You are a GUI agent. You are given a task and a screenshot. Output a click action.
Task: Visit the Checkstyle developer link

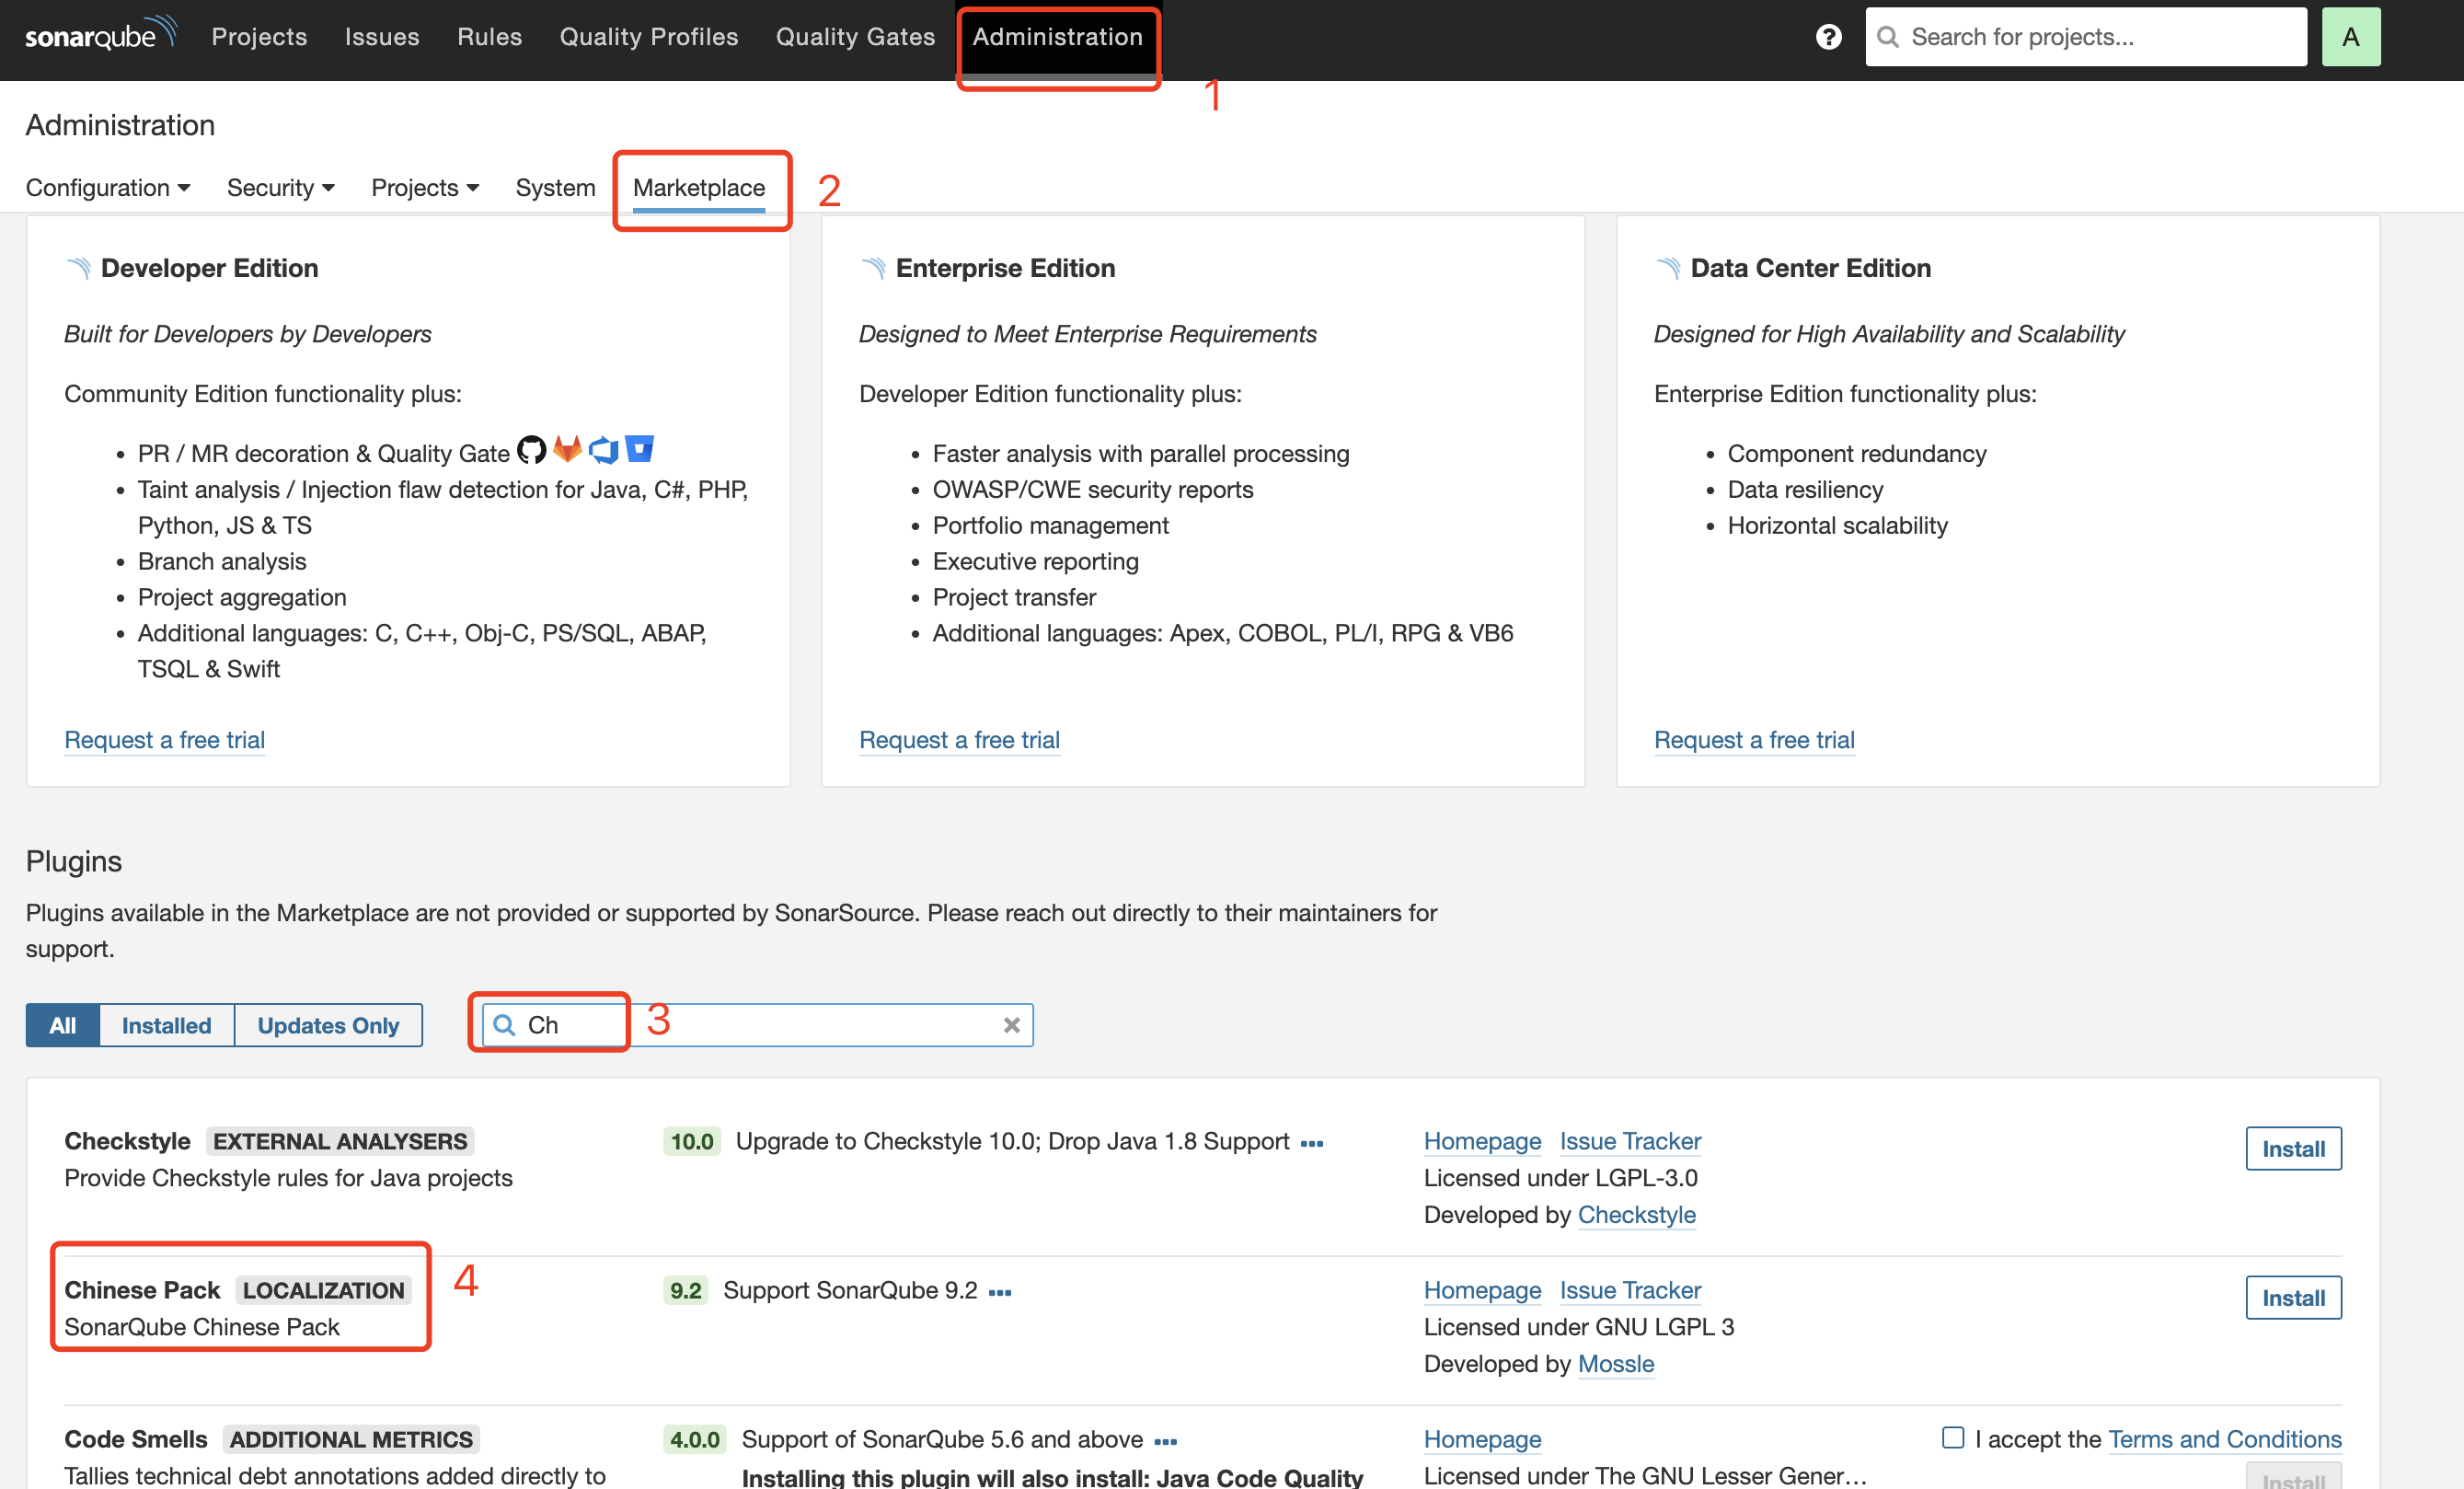click(x=1636, y=1214)
